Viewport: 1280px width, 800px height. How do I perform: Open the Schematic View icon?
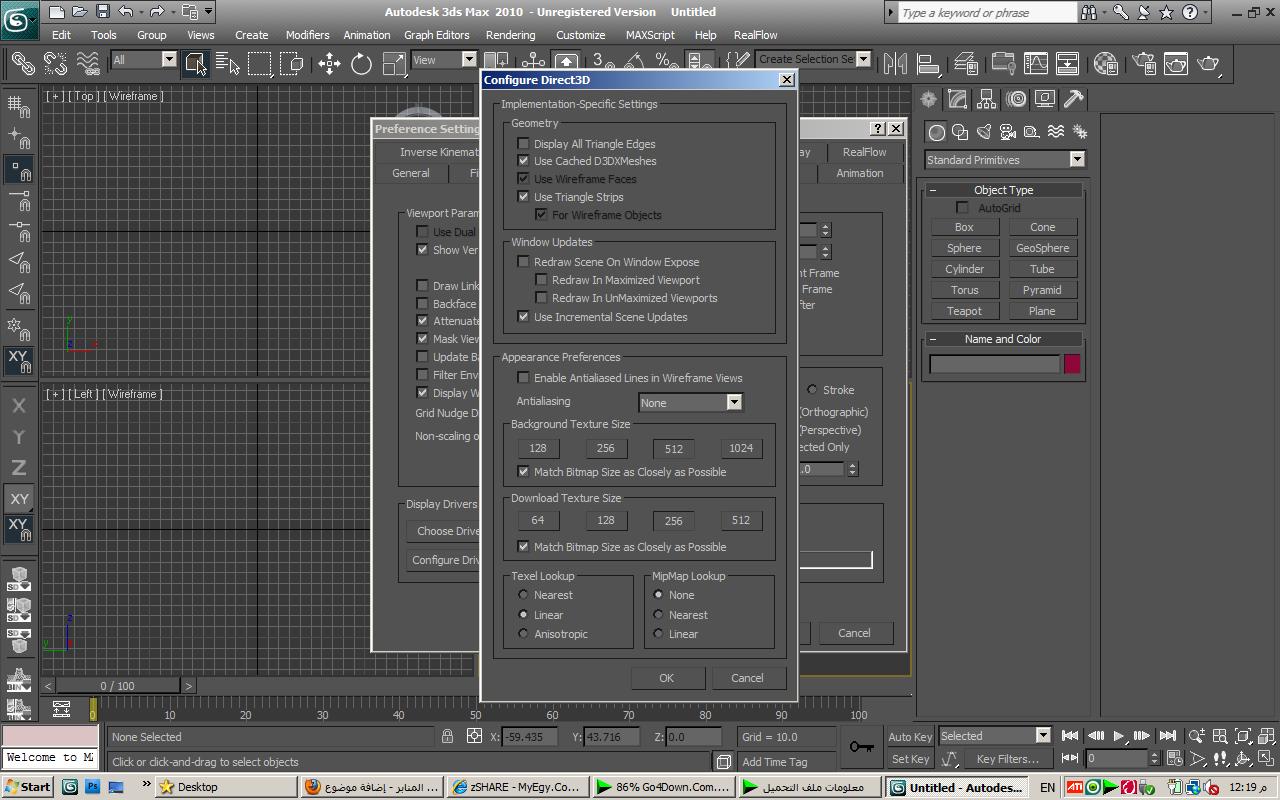(x=1068, y=63)
